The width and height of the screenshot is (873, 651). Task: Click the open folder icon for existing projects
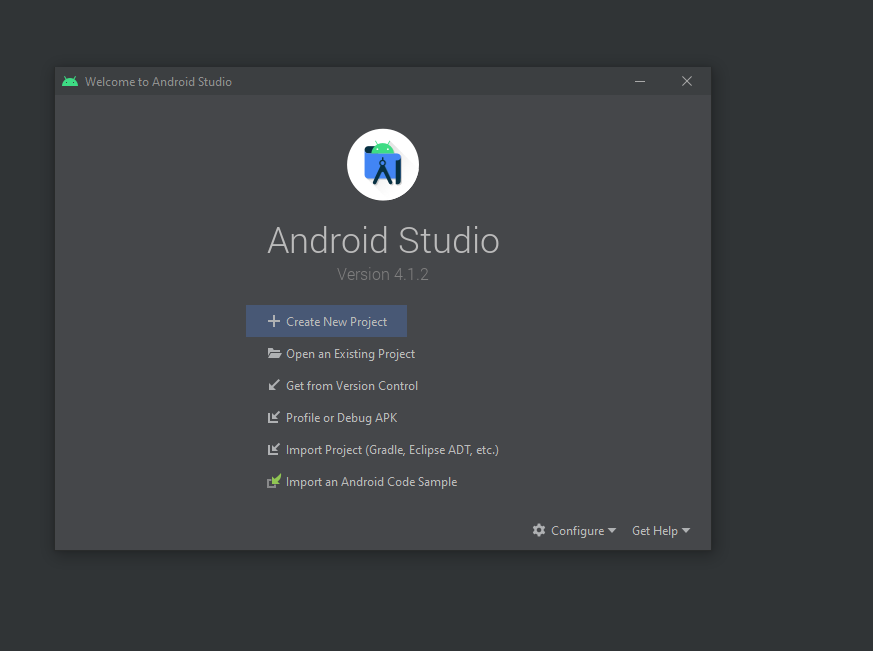(x=274, y=354)
